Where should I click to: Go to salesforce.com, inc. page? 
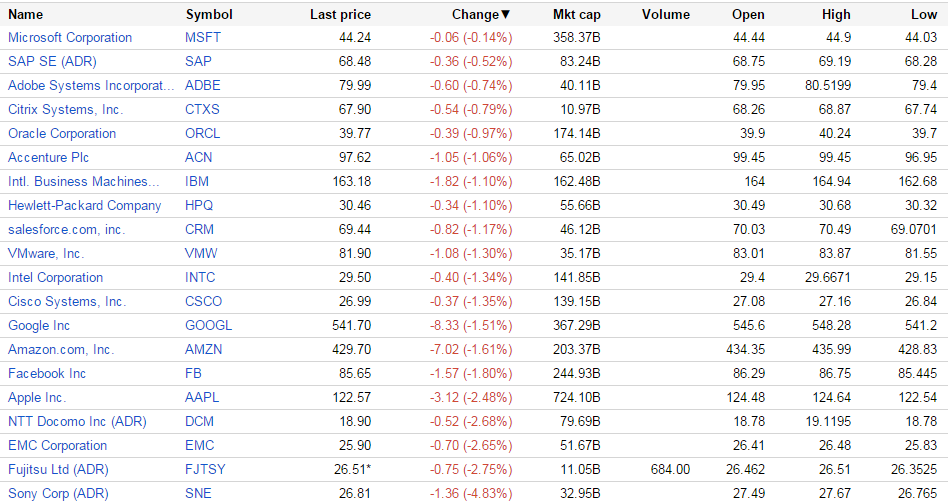click(x=67, y=230)
